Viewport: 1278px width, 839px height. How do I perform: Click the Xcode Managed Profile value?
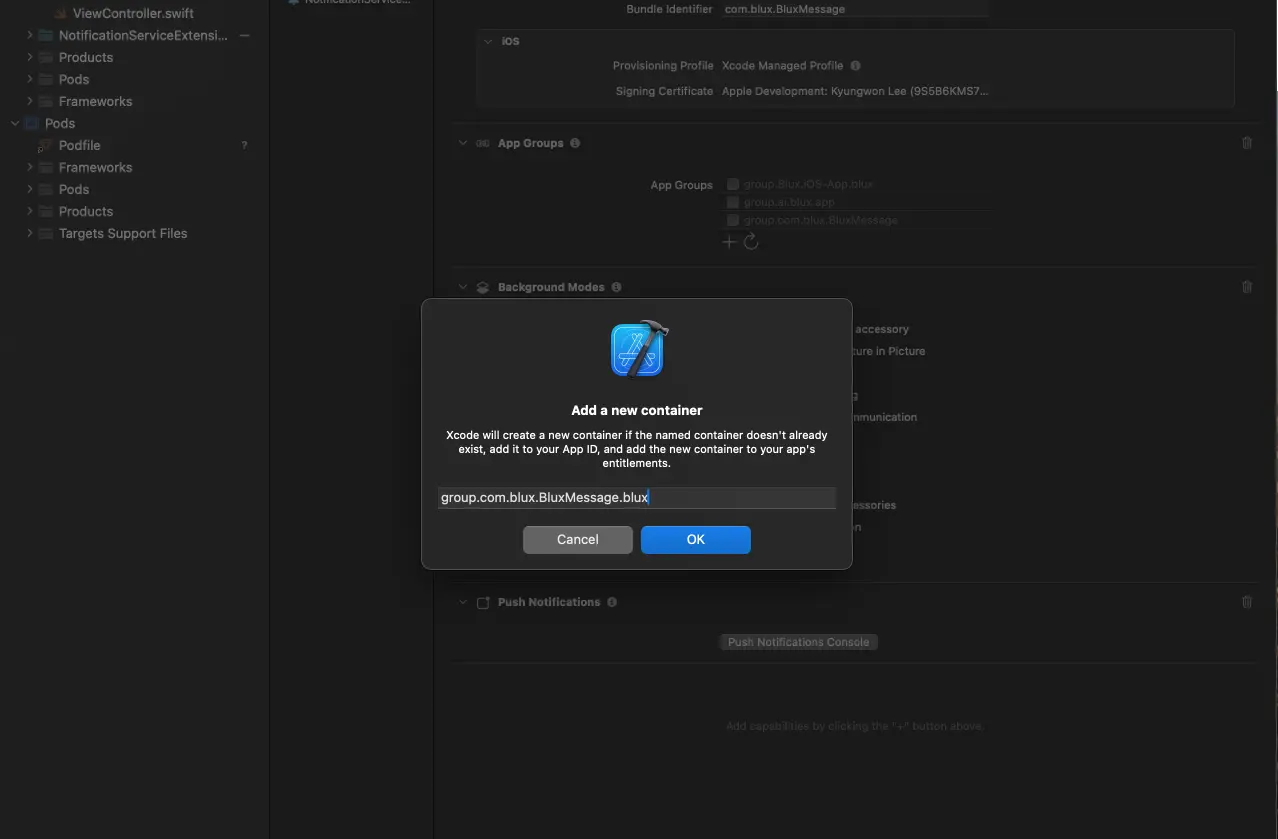[x=783, y=66]
